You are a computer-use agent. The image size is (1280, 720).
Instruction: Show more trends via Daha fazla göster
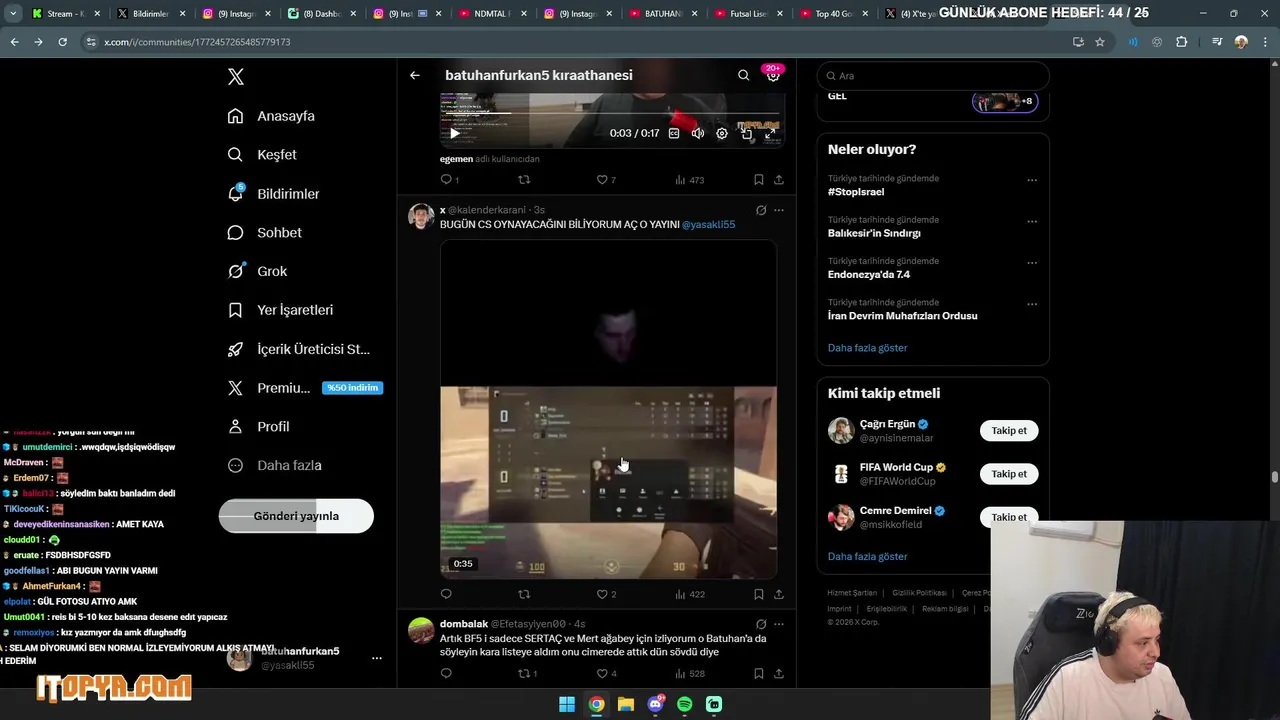click(867, 348)
